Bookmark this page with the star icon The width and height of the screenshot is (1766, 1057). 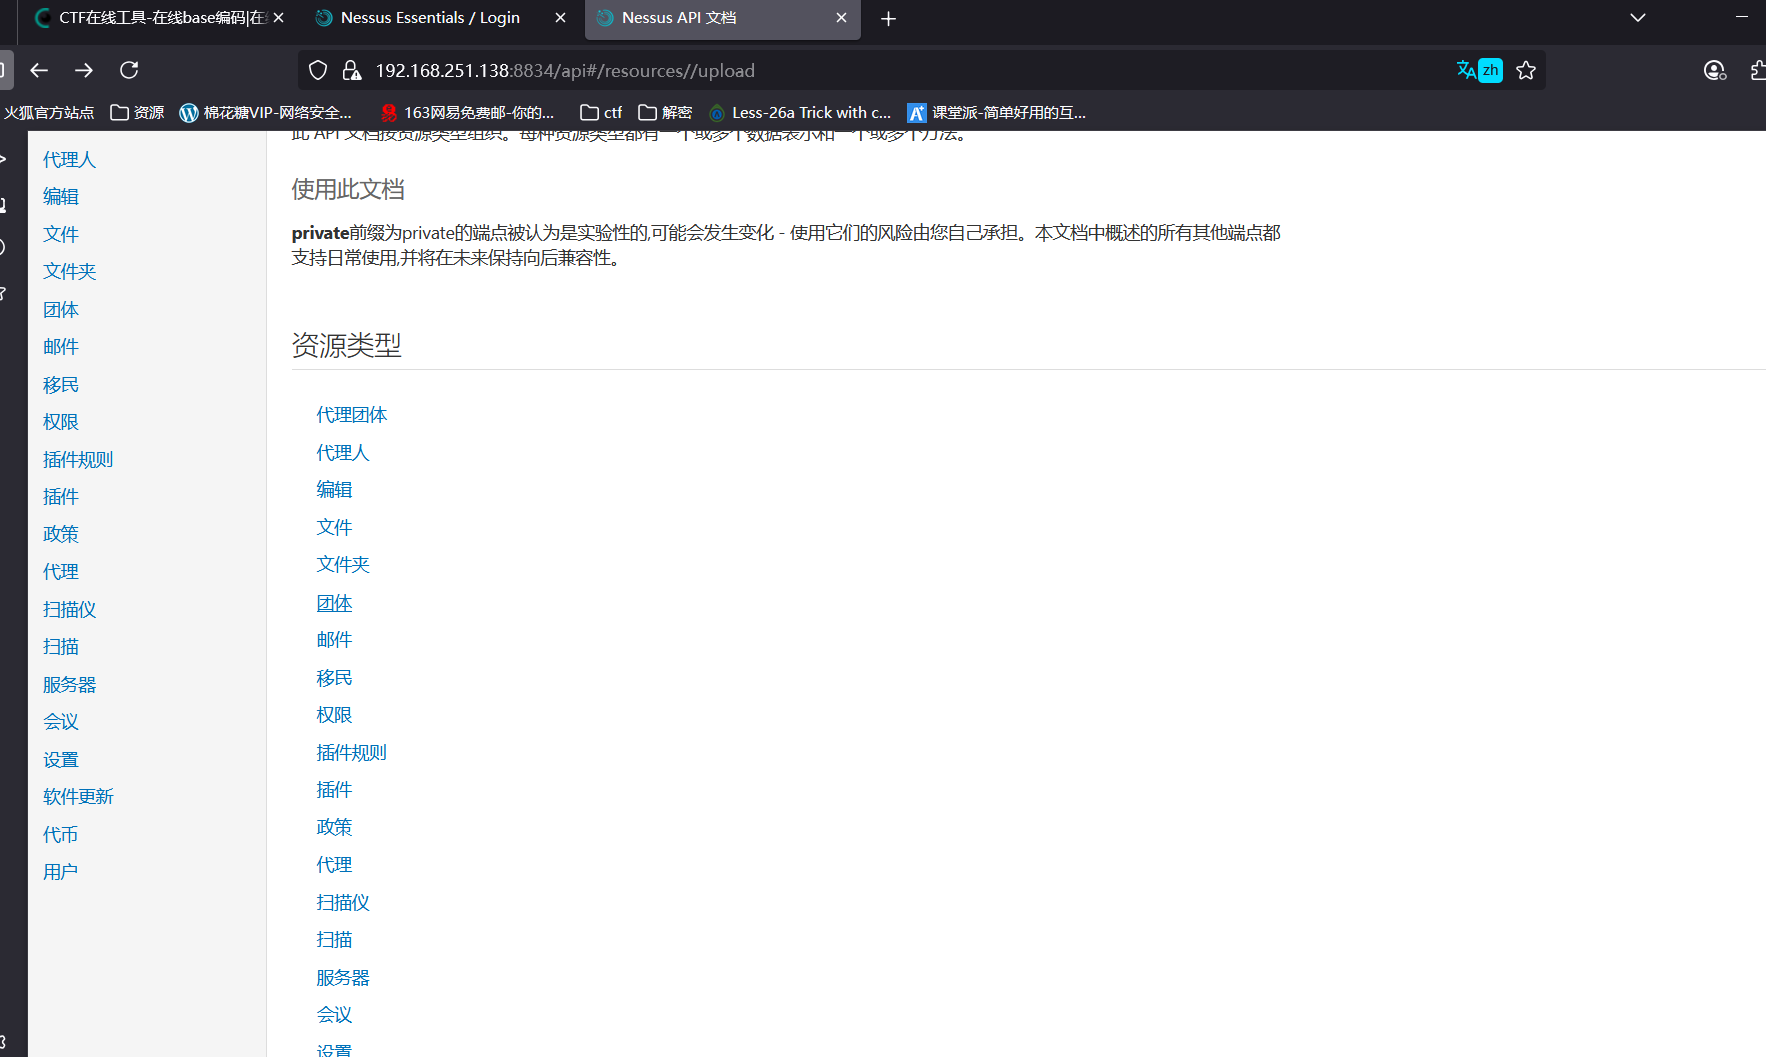pos(1526,70)
